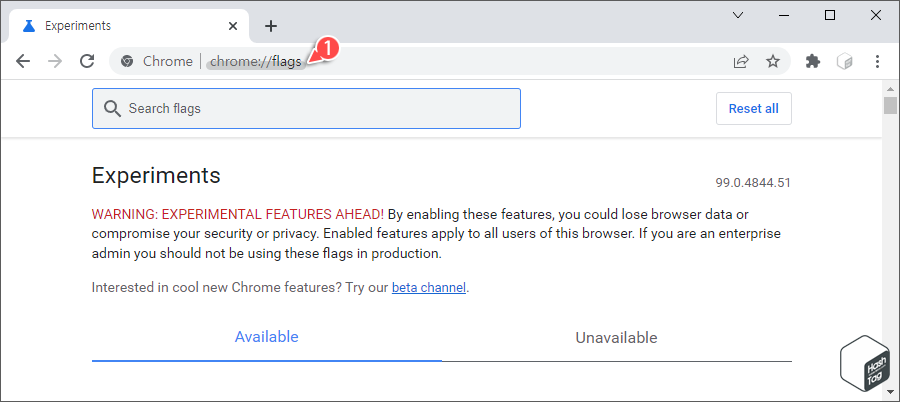Bookmark this tab with the star icon
The image size is (900, 402).
773,61
